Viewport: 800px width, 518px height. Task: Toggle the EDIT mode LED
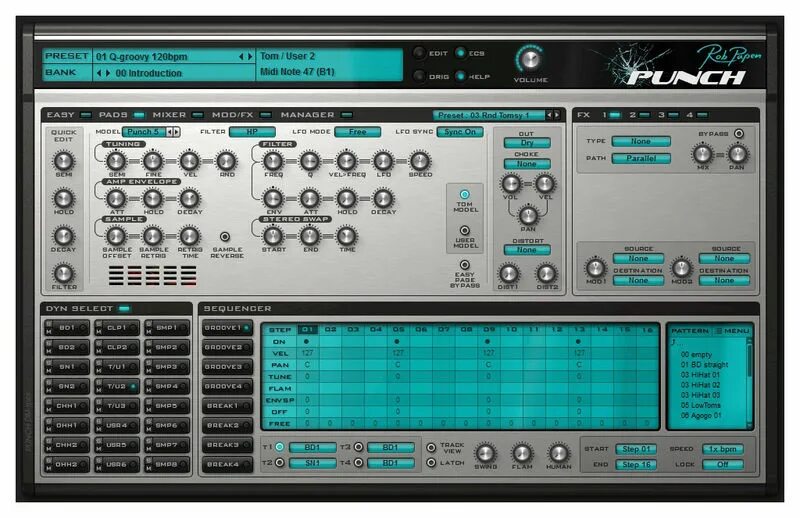click(x=419, y=53)
